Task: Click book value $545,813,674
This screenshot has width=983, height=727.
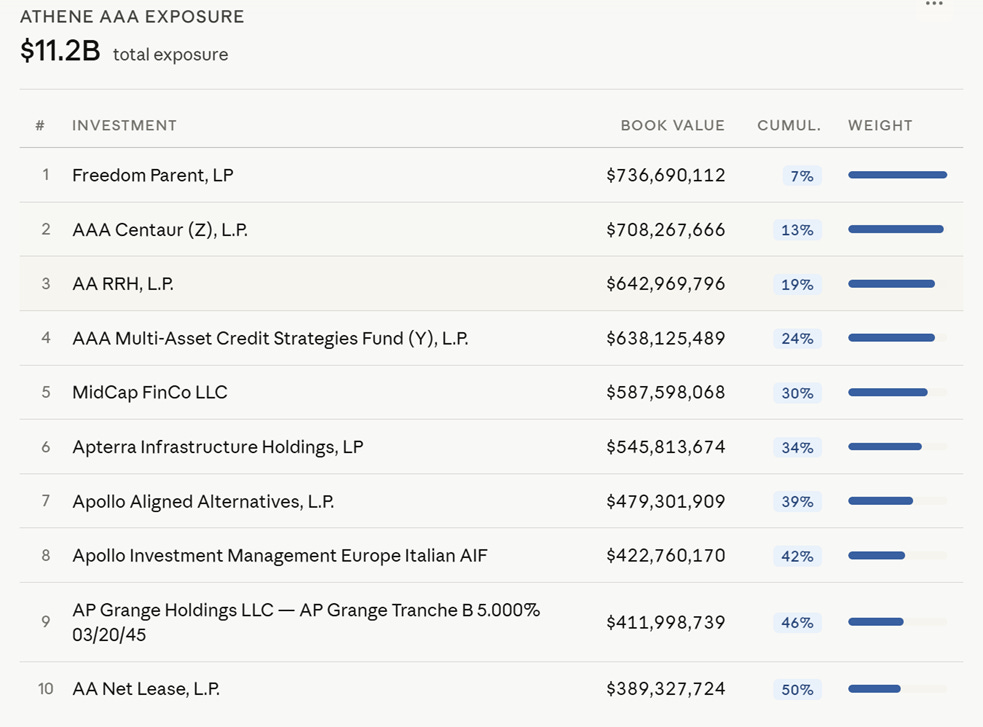Action: (x=666, y=447)
